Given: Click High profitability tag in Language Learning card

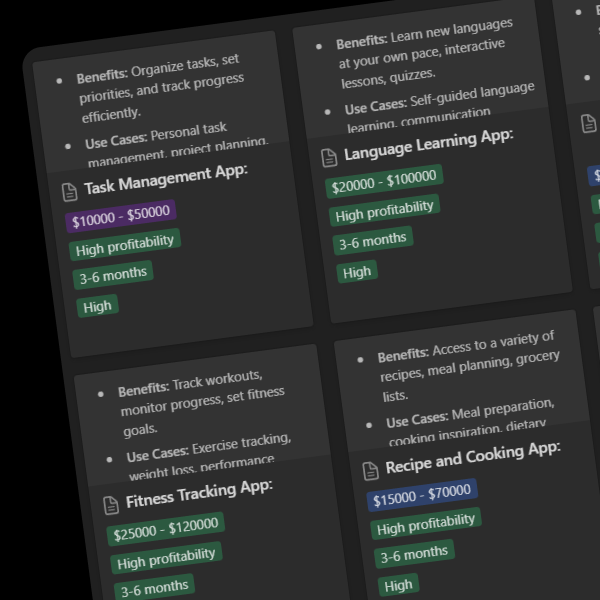Looking at the screenshot, I should point(384,210).
